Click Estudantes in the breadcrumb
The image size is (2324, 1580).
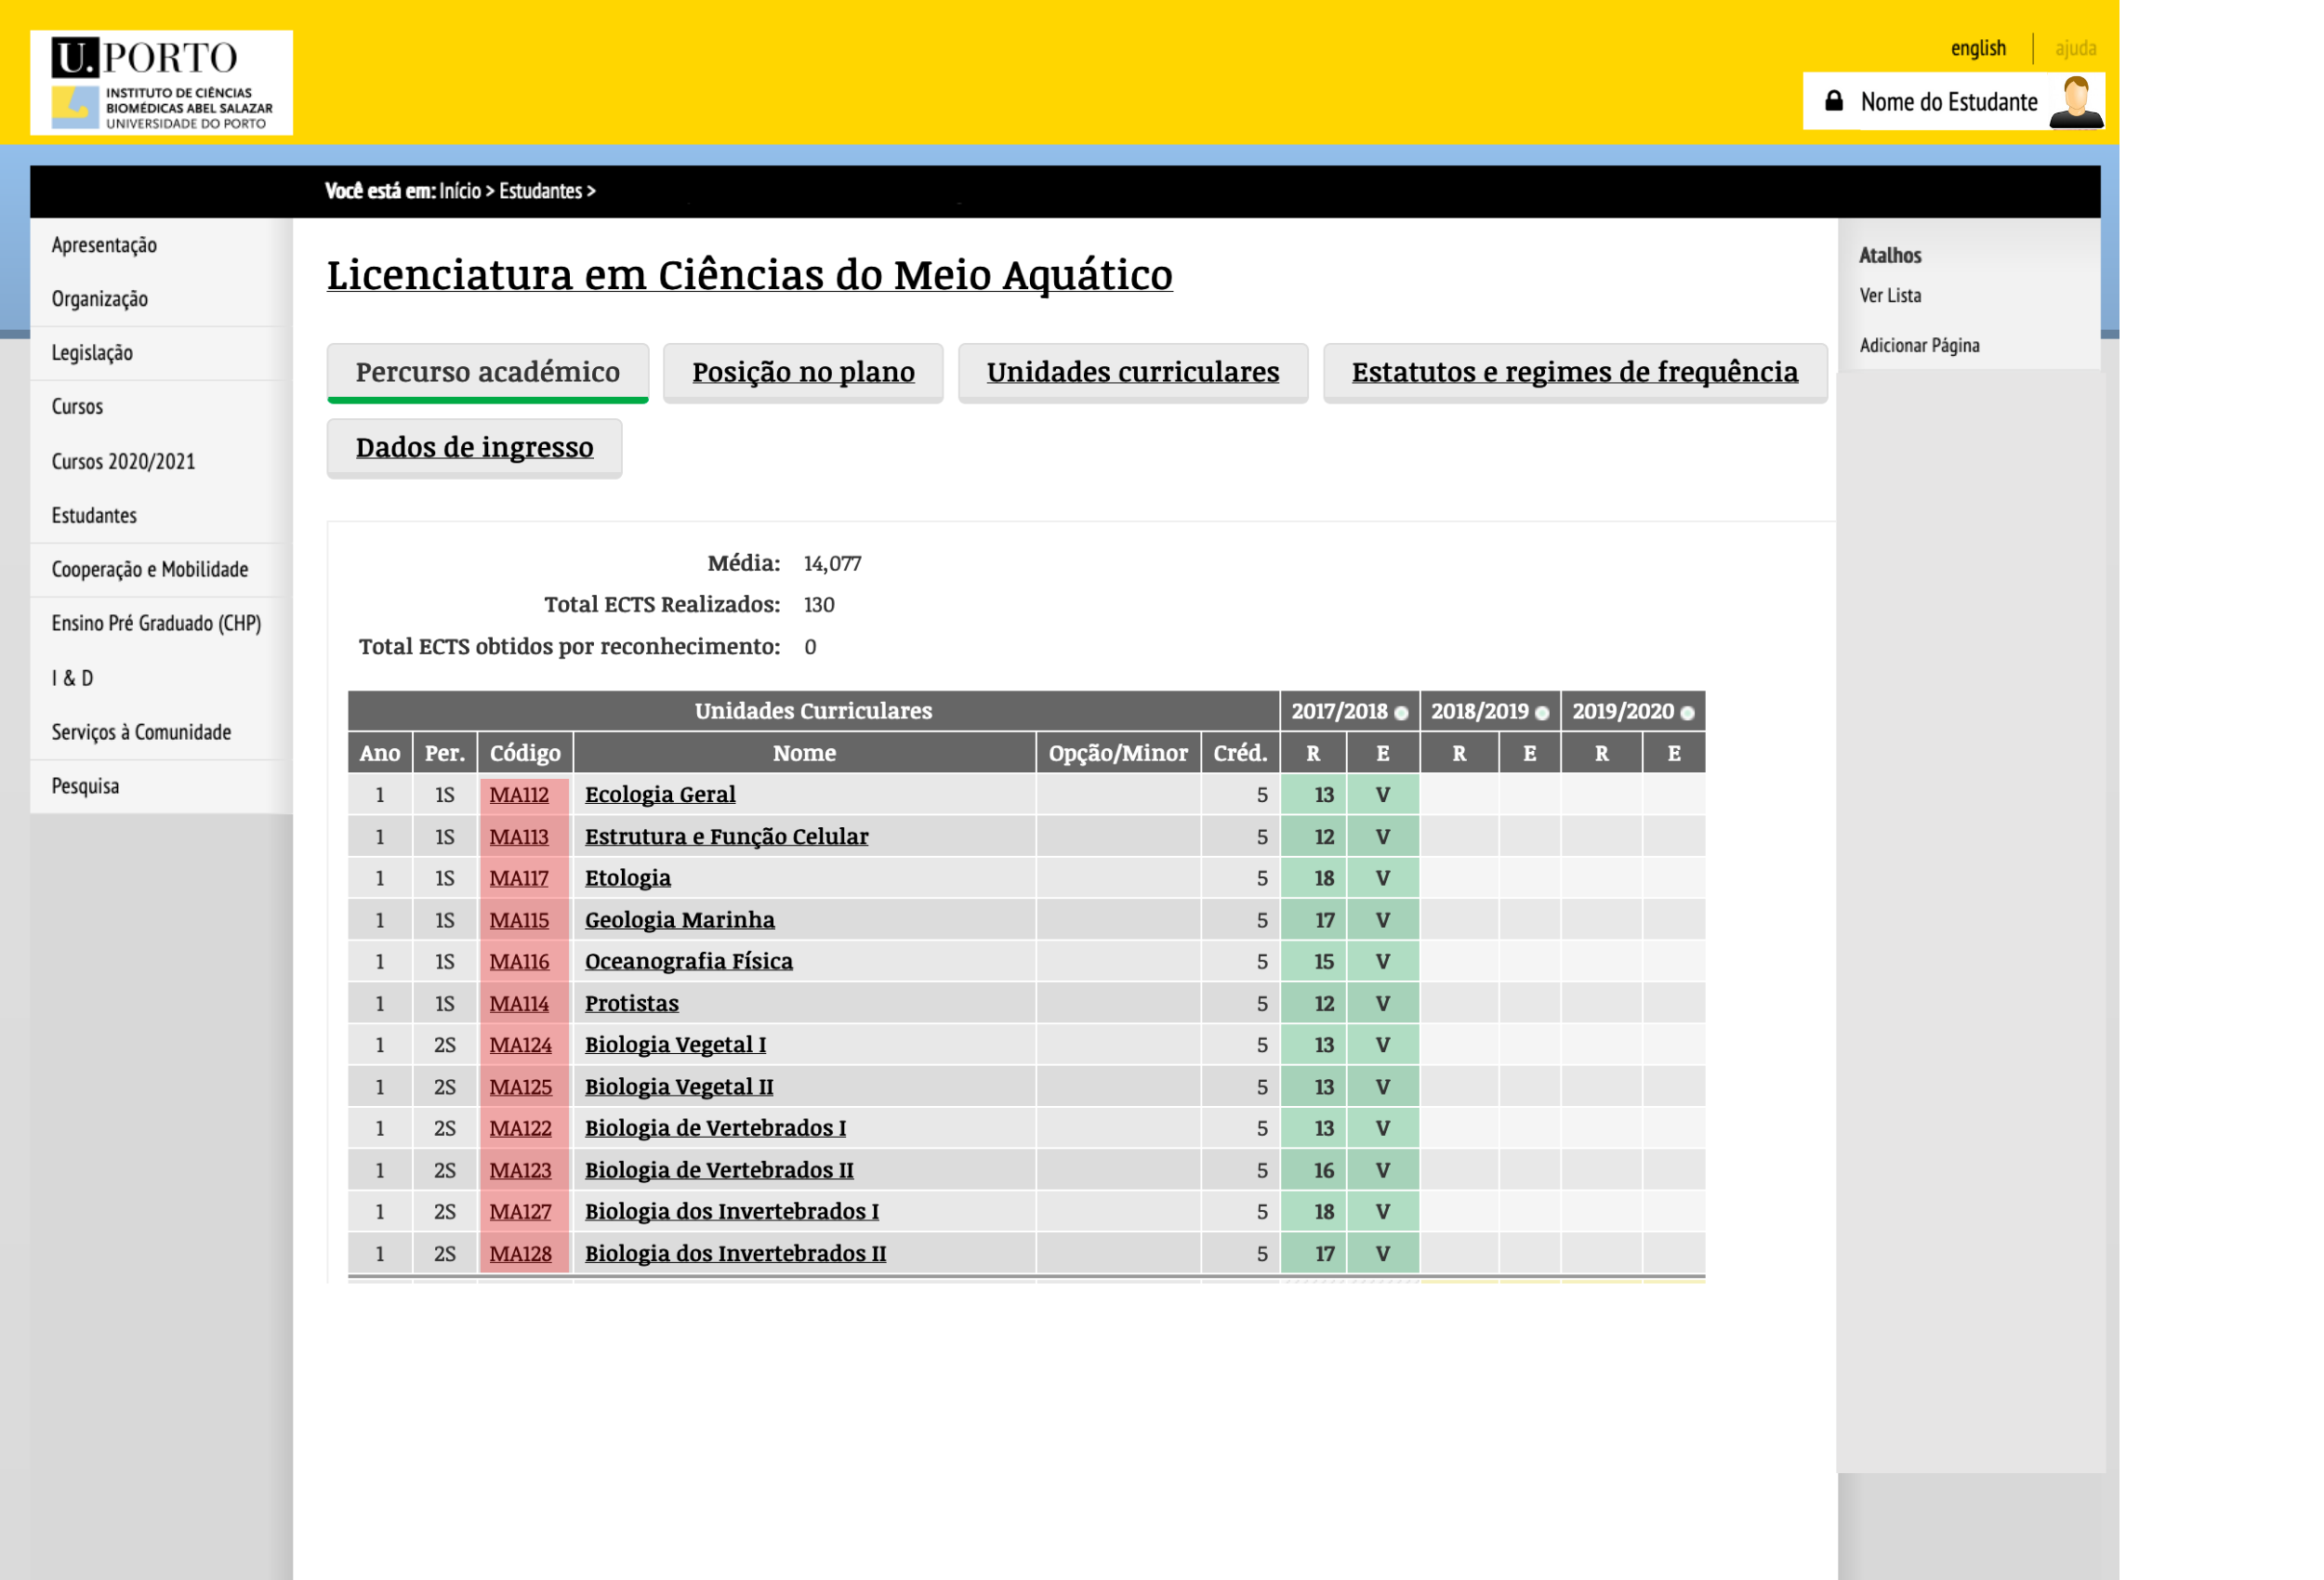coord(540,191)
